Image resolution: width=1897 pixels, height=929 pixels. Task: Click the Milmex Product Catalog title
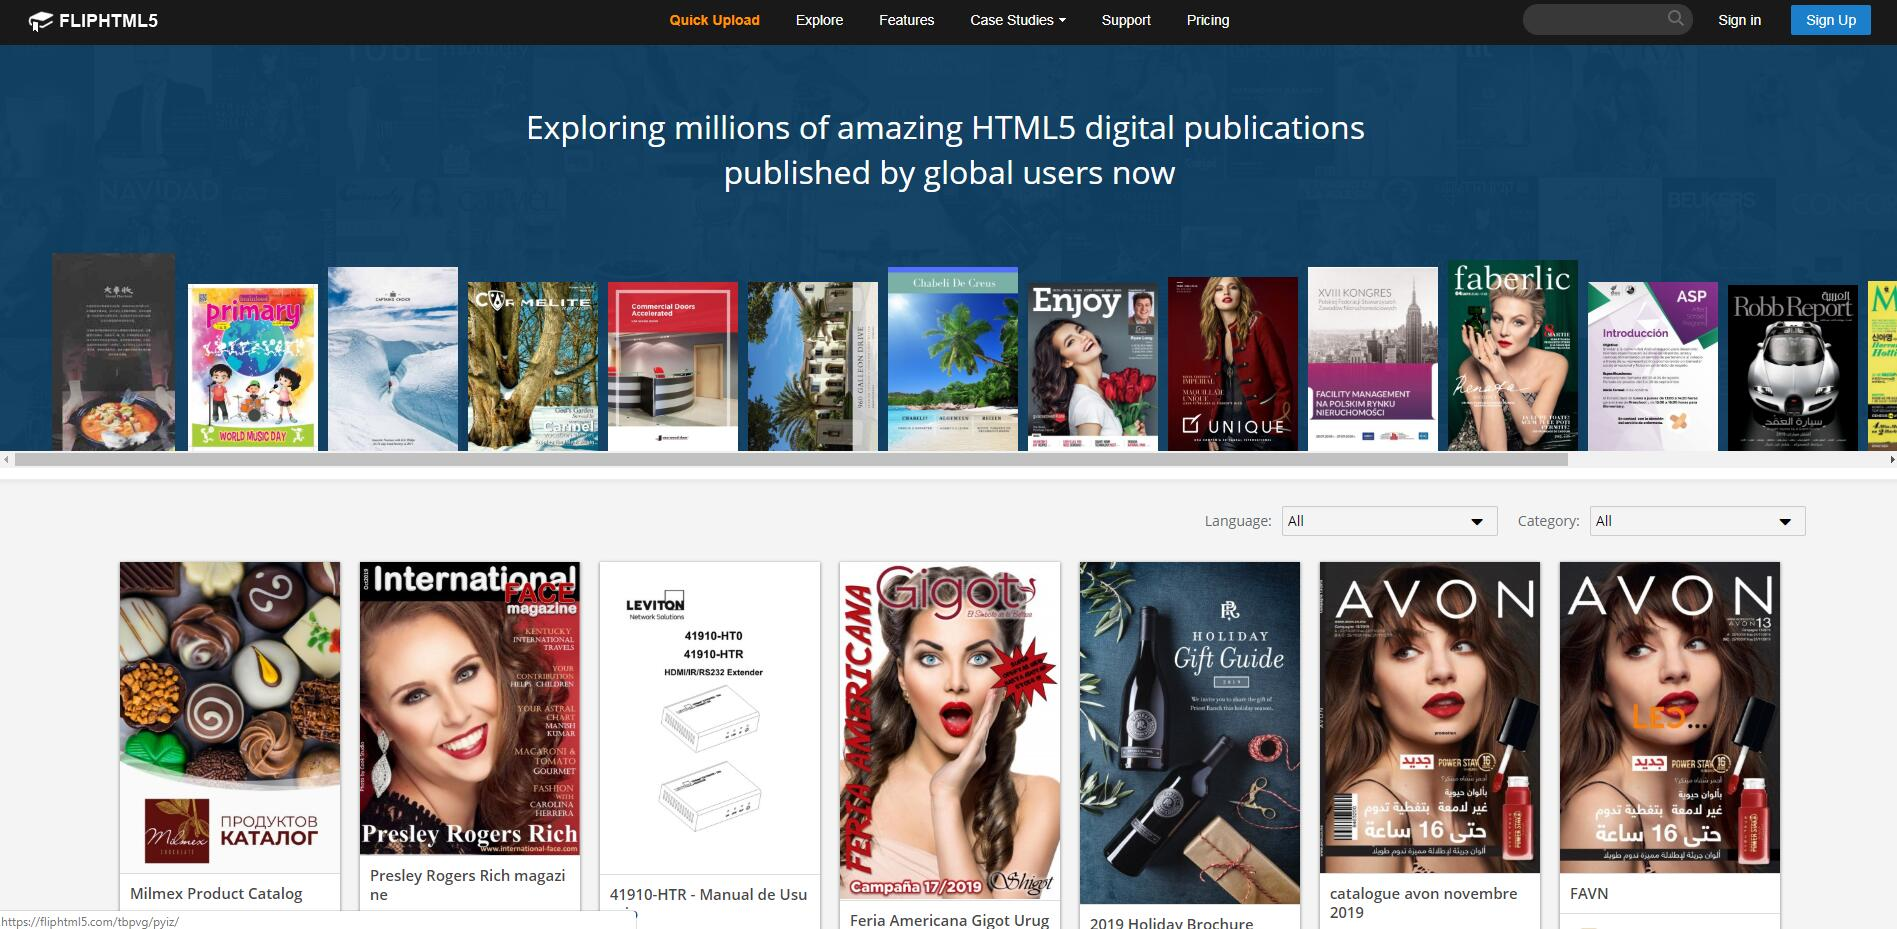point(216,893)
